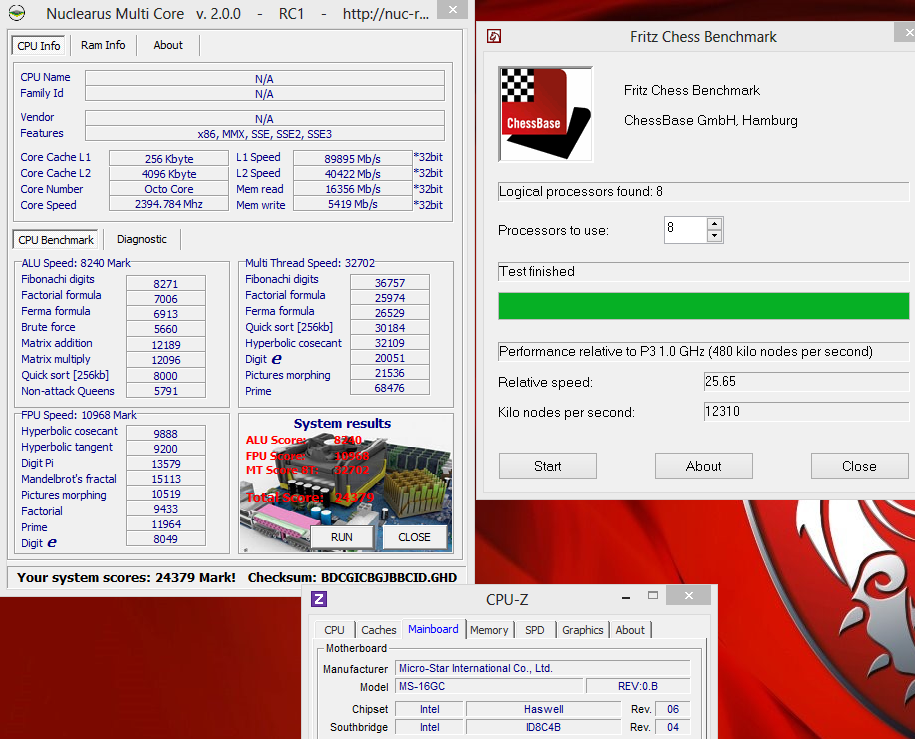Select the Mainboard tab in CPU-Z

point(434,629)
